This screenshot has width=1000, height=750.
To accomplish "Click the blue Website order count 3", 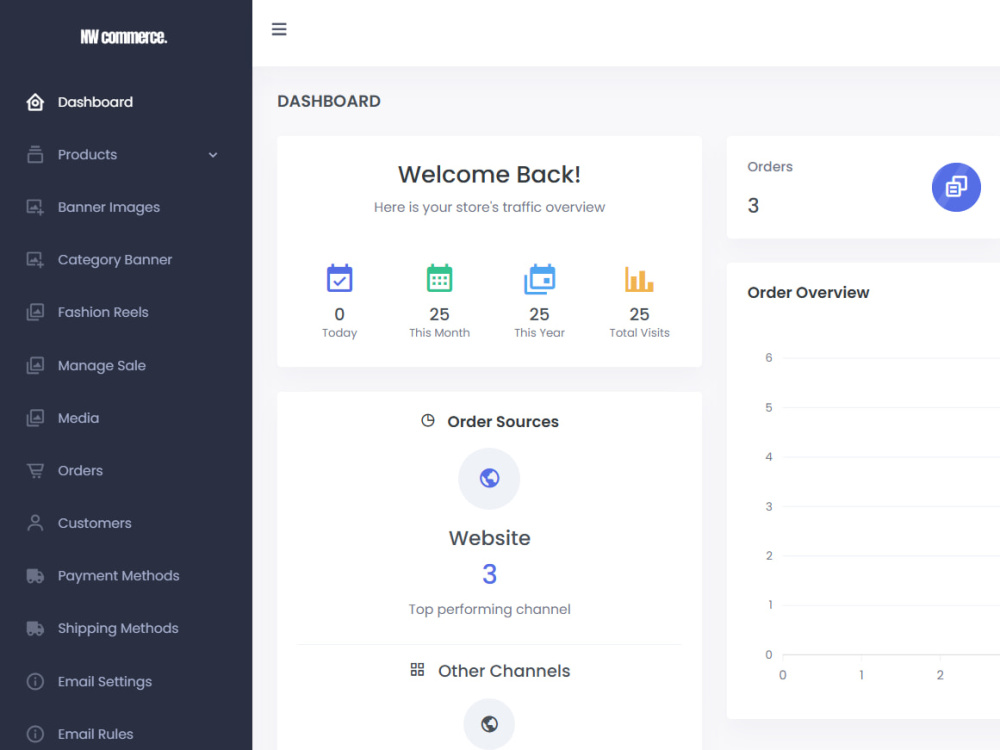I will point(489,574).
